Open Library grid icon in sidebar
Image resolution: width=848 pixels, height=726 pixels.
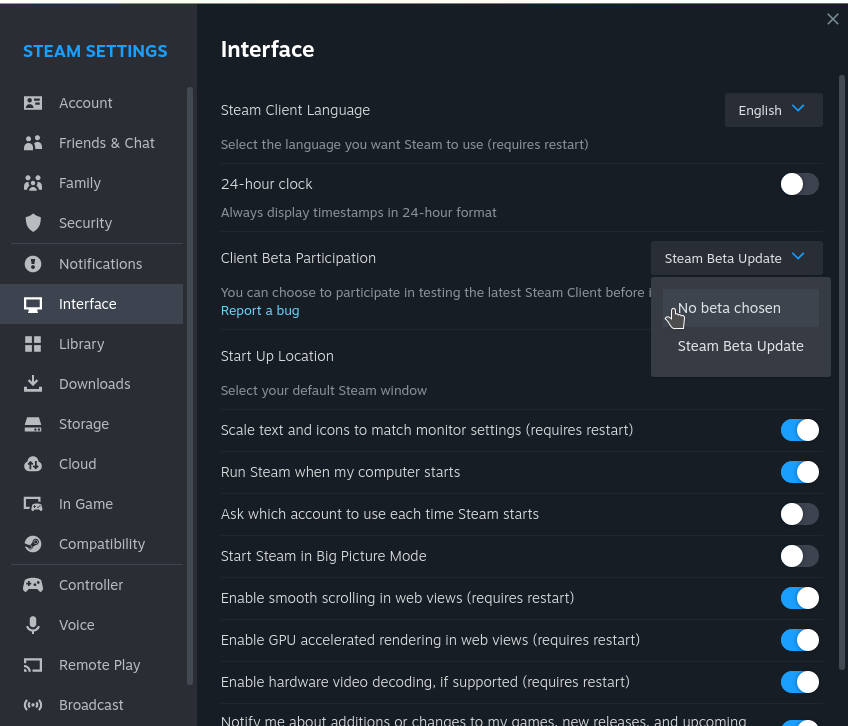pyautogui.click(x=33, y=344)
